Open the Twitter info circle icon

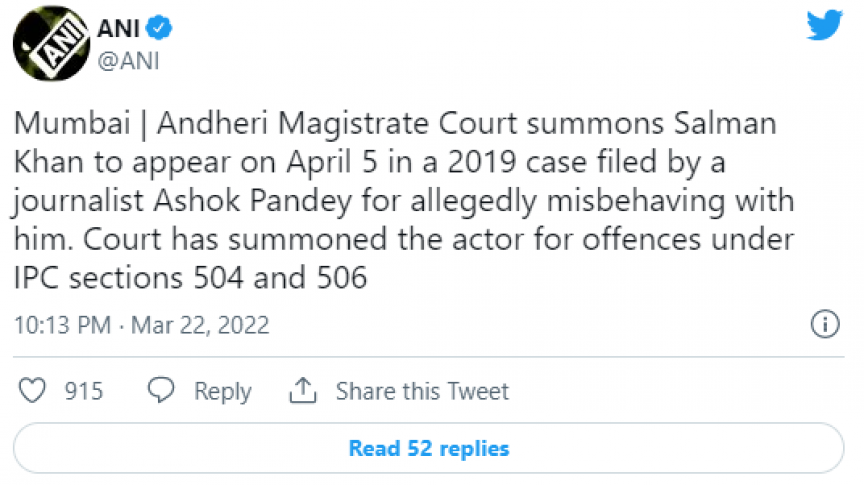click(x=822, y=324)
